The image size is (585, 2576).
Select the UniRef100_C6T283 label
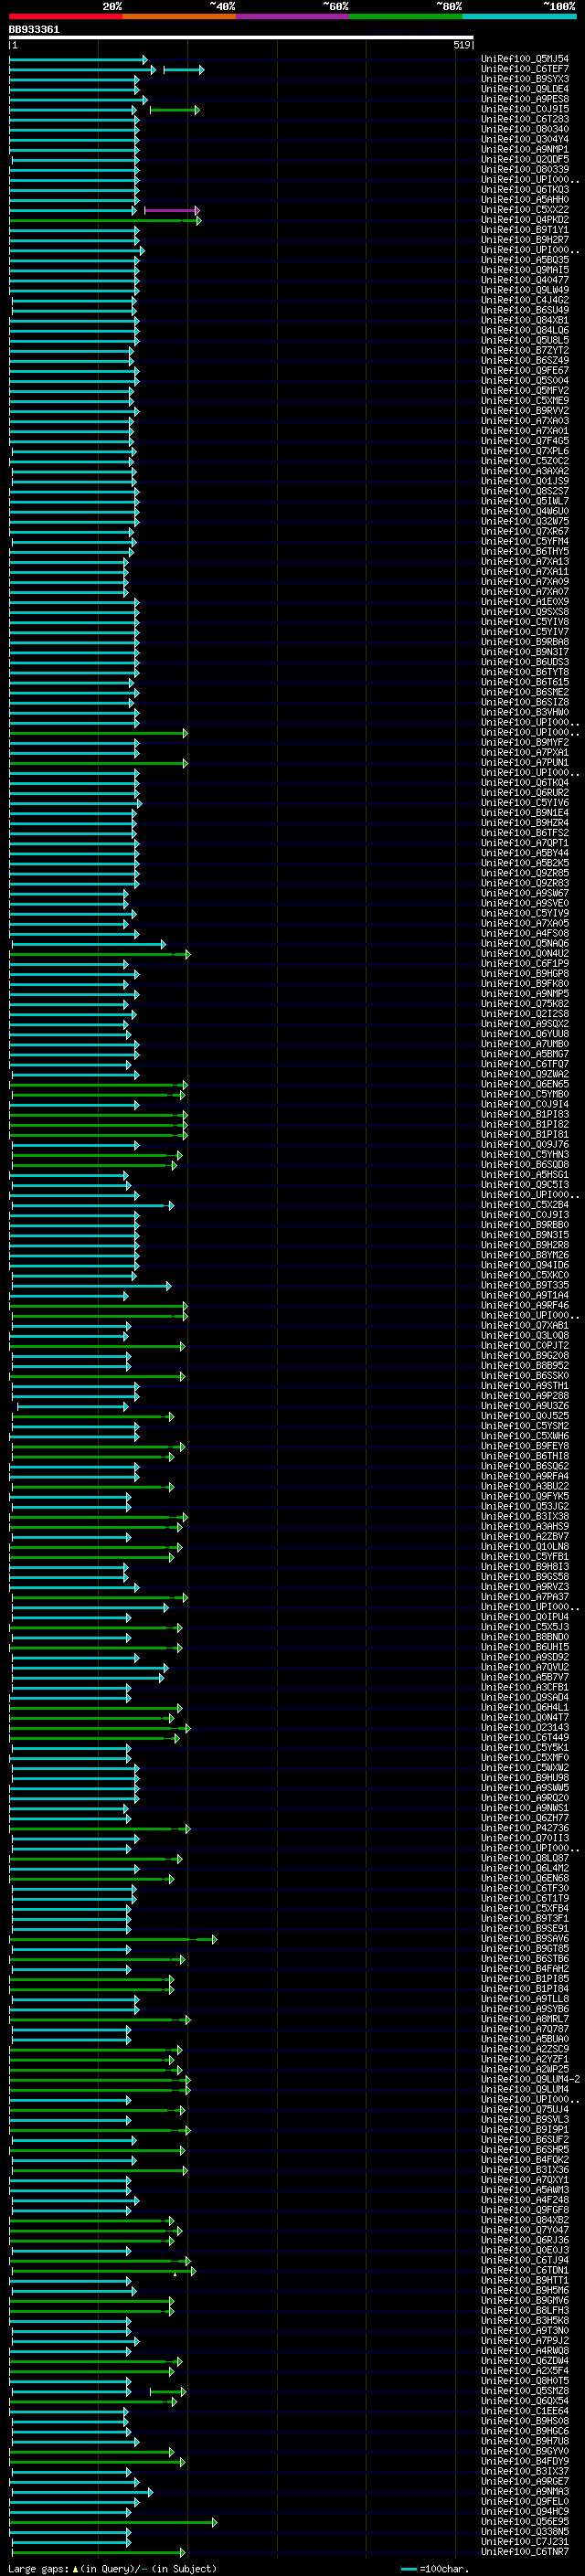click(525, 119)
